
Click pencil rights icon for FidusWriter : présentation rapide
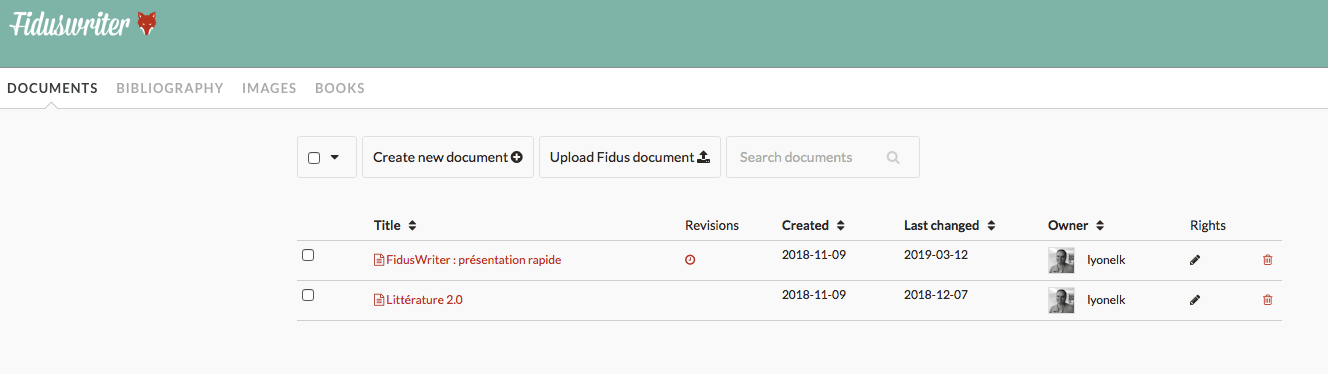[x=1195, y=260]
